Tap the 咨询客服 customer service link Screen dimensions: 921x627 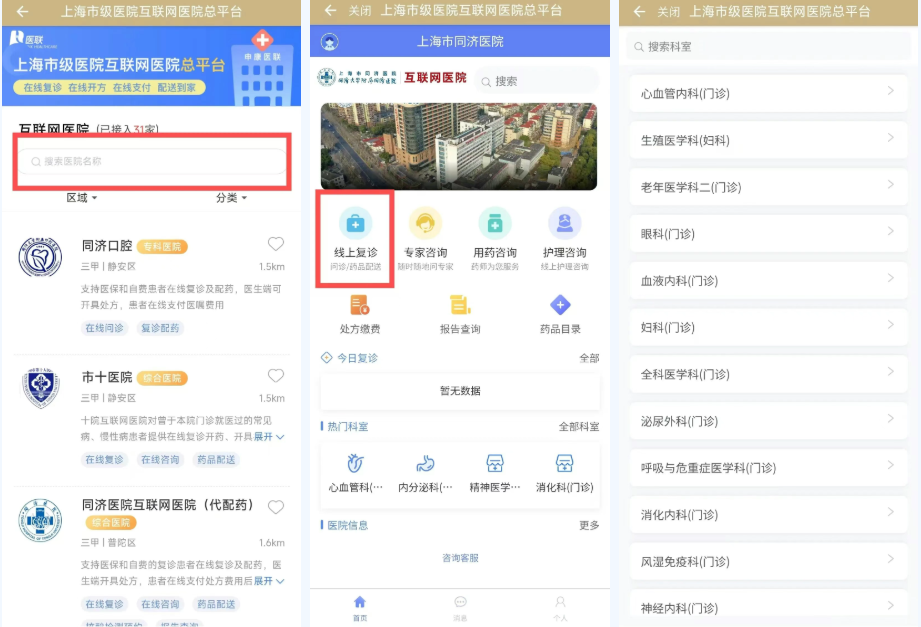pos(460,558)
